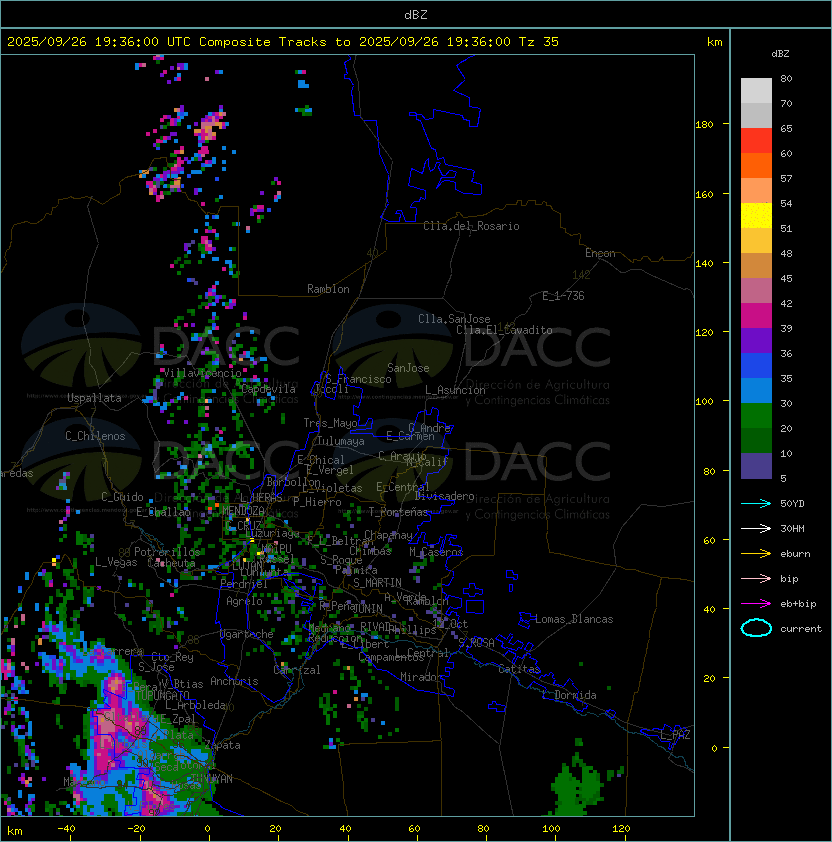This screenshot has width=832, height=842.
Task: Click the L_Vegas map label
Action: point(116,562)
